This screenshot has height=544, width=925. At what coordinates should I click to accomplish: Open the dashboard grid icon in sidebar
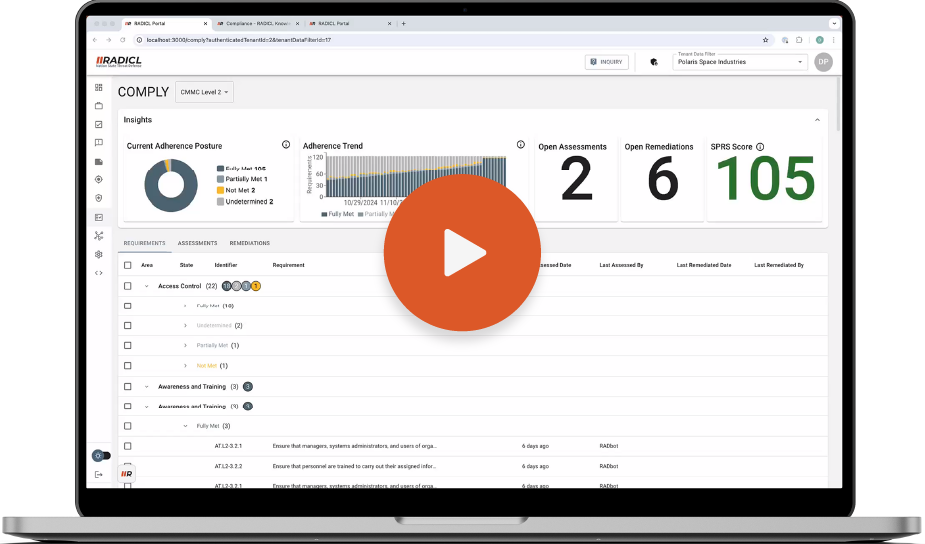point(99,88)
